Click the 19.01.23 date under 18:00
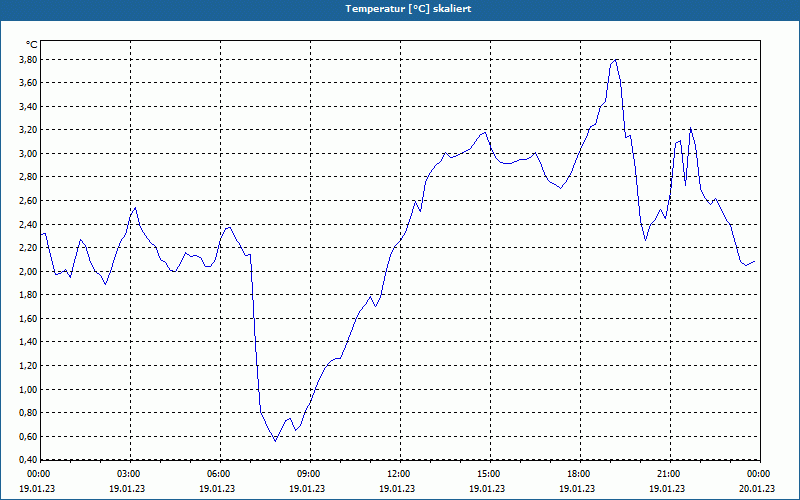This screenshot has height=500, width=800. point(577,488)
